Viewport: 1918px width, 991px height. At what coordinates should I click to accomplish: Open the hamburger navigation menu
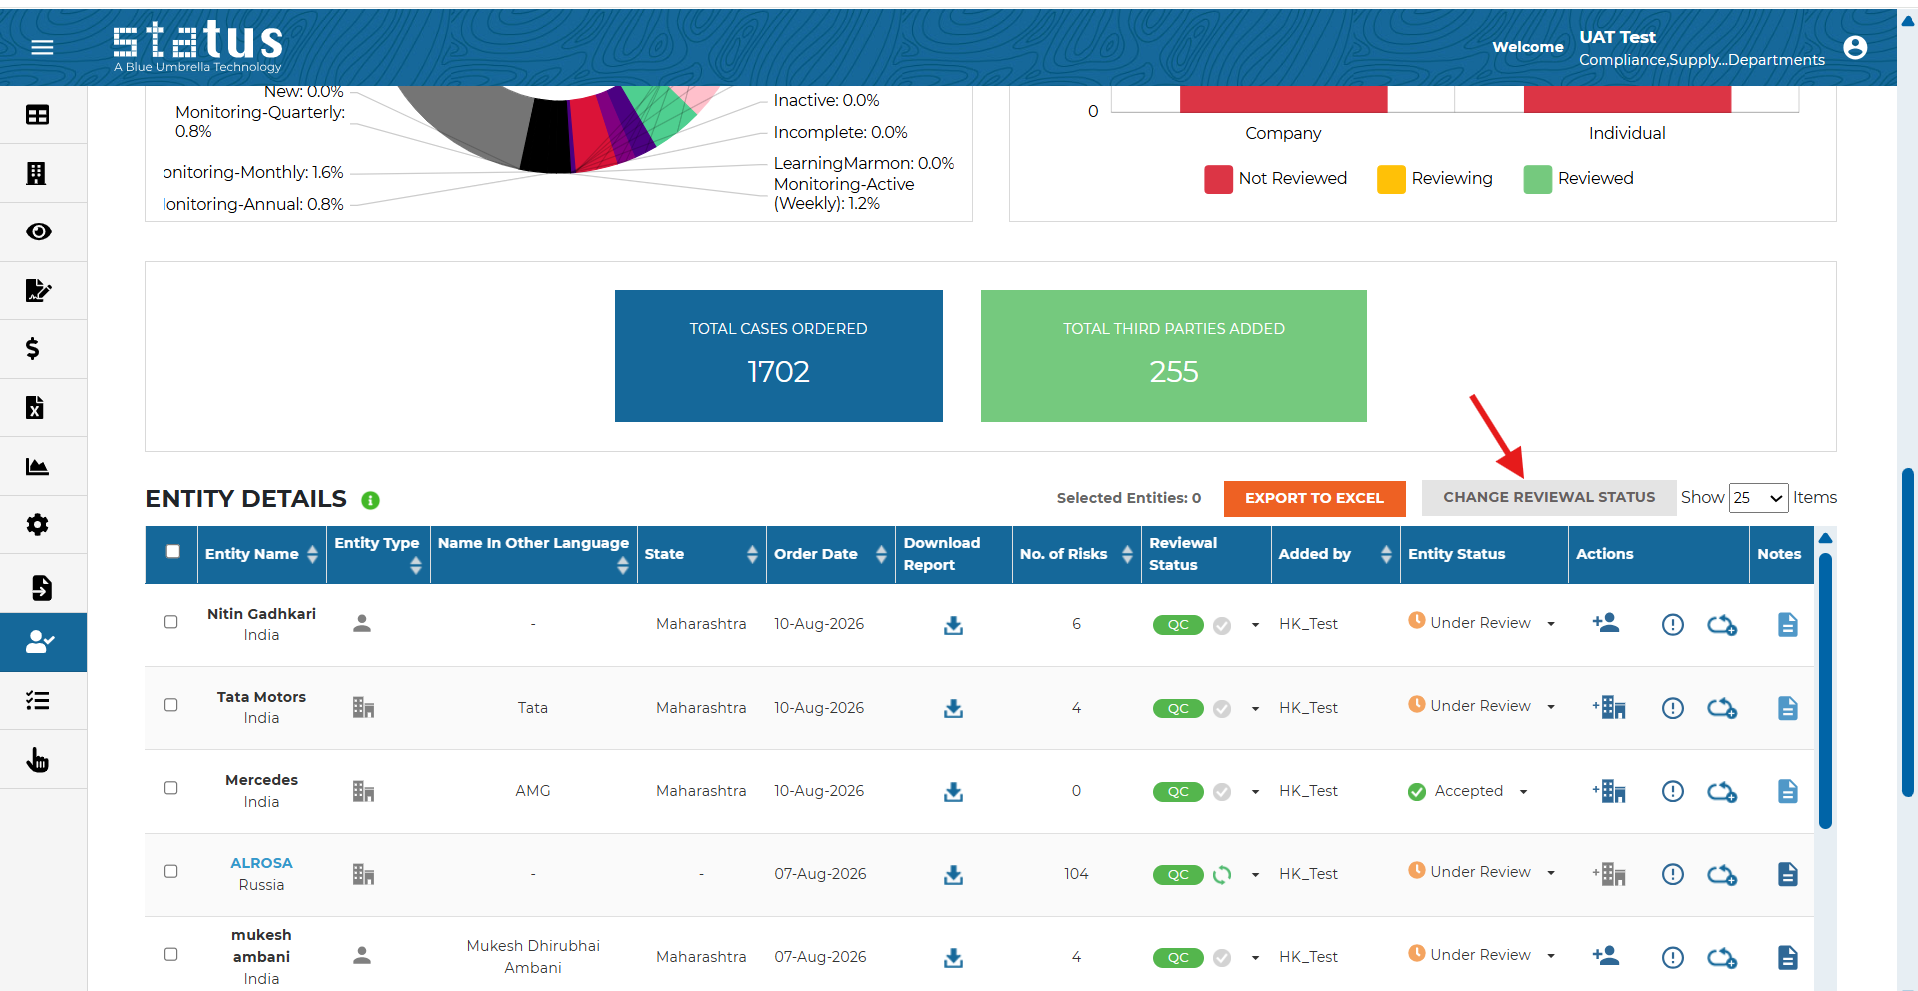click(x=42, y=47)
